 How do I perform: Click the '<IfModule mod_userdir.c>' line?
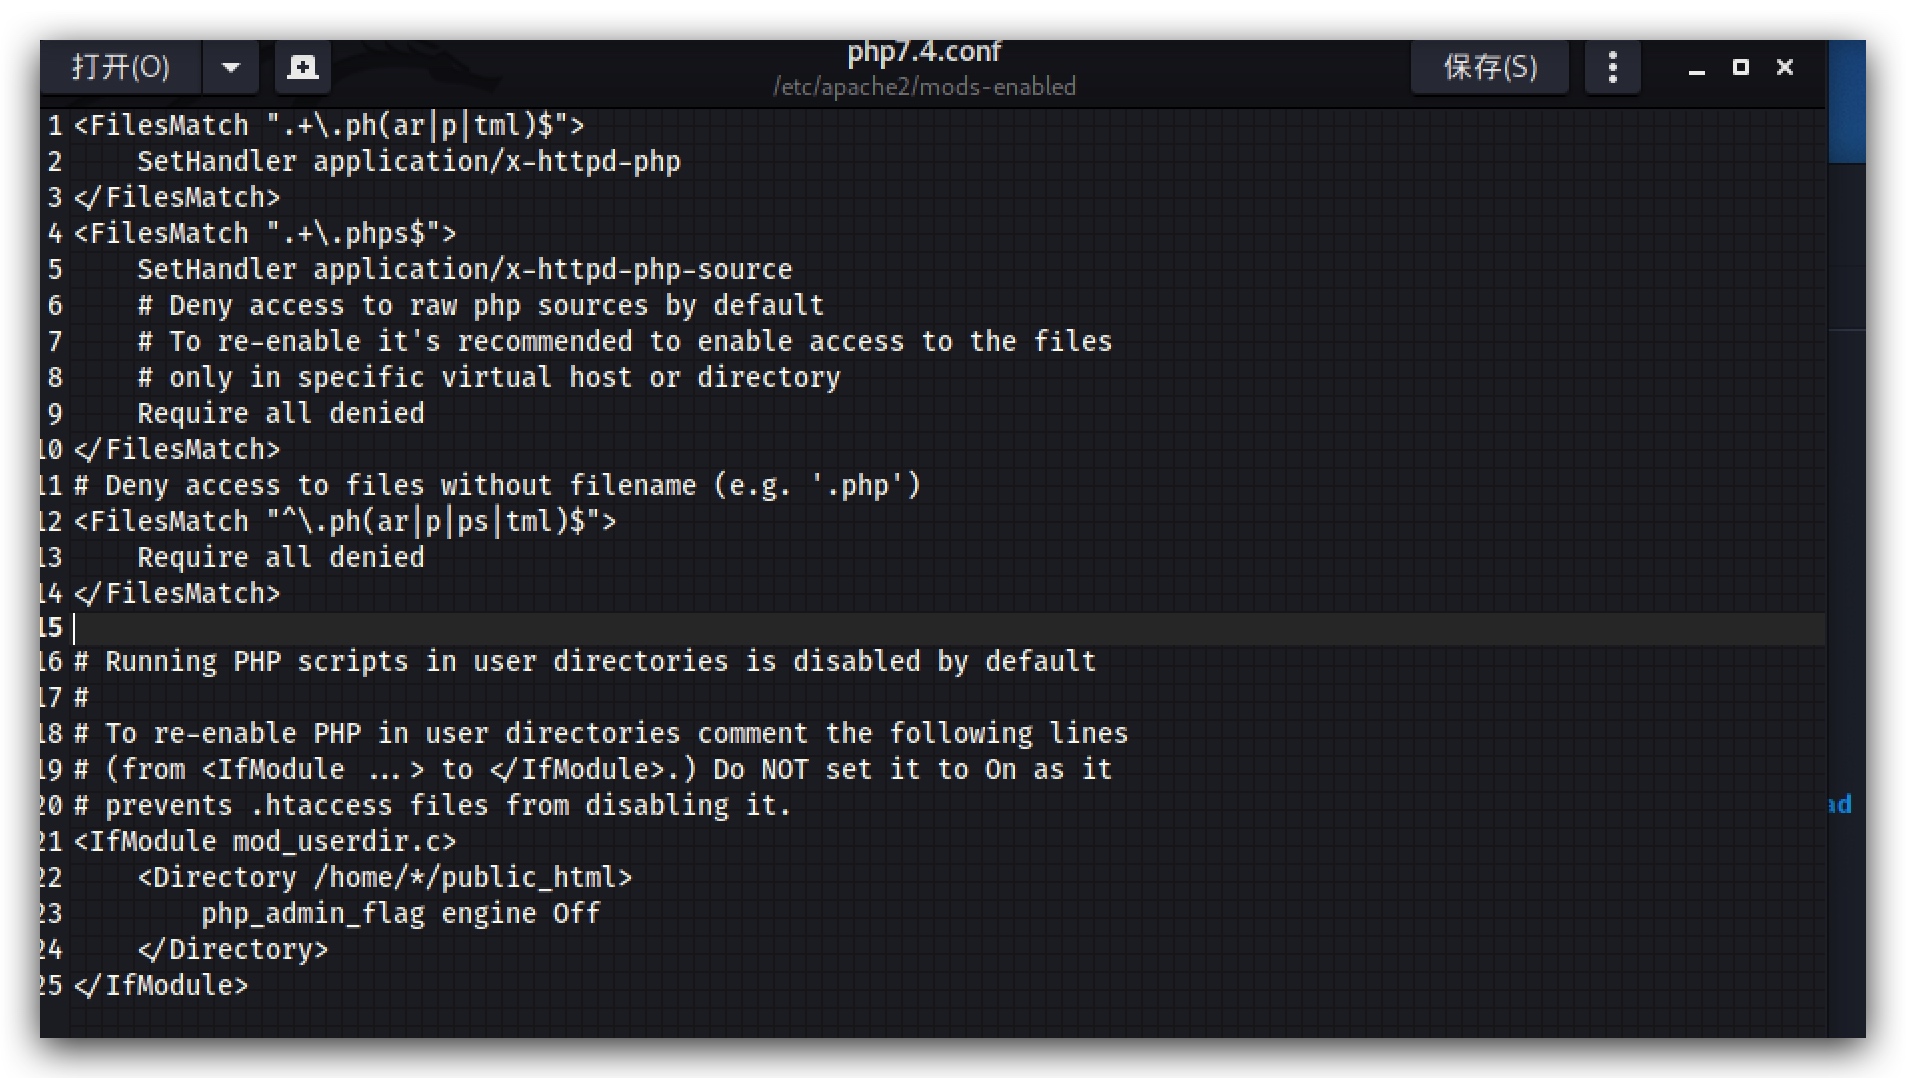point(265,841)
